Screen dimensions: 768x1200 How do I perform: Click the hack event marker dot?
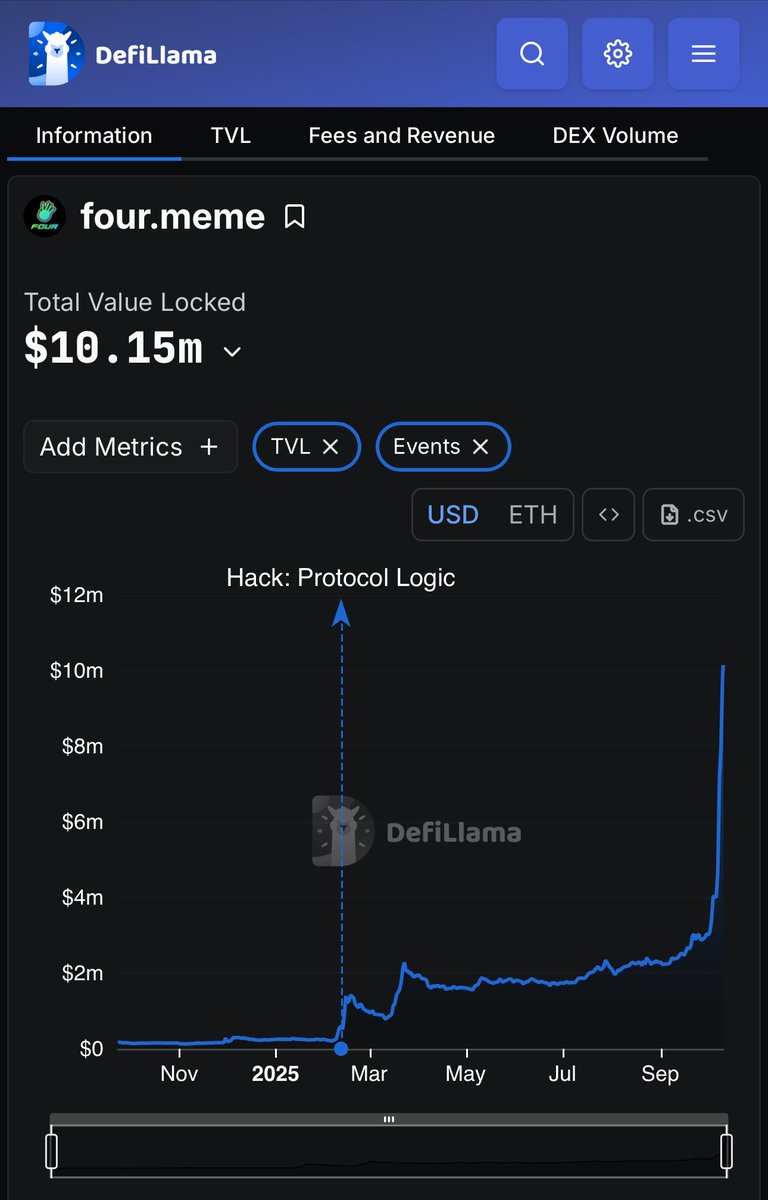click(341, 1048)
